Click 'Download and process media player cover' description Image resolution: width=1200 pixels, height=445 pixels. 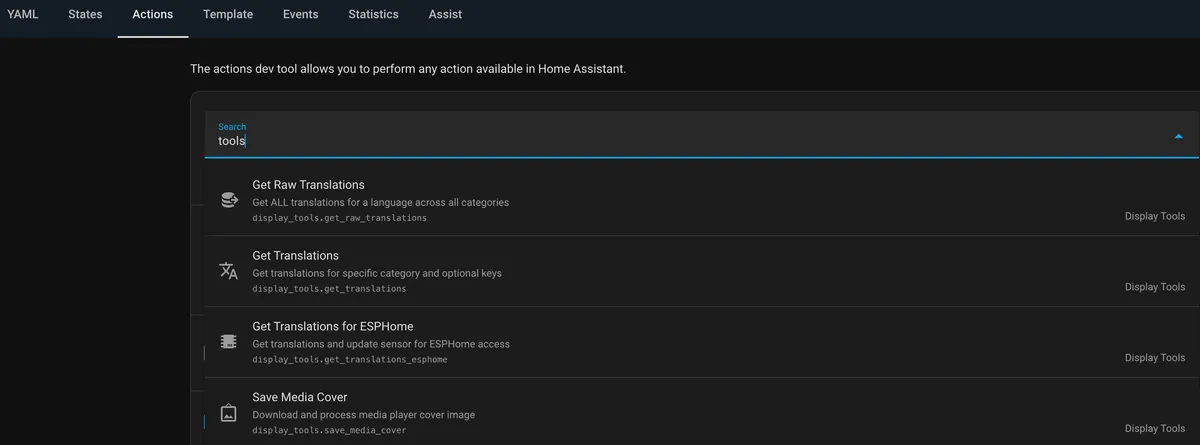pyautogui.click(x=363, y=415)
